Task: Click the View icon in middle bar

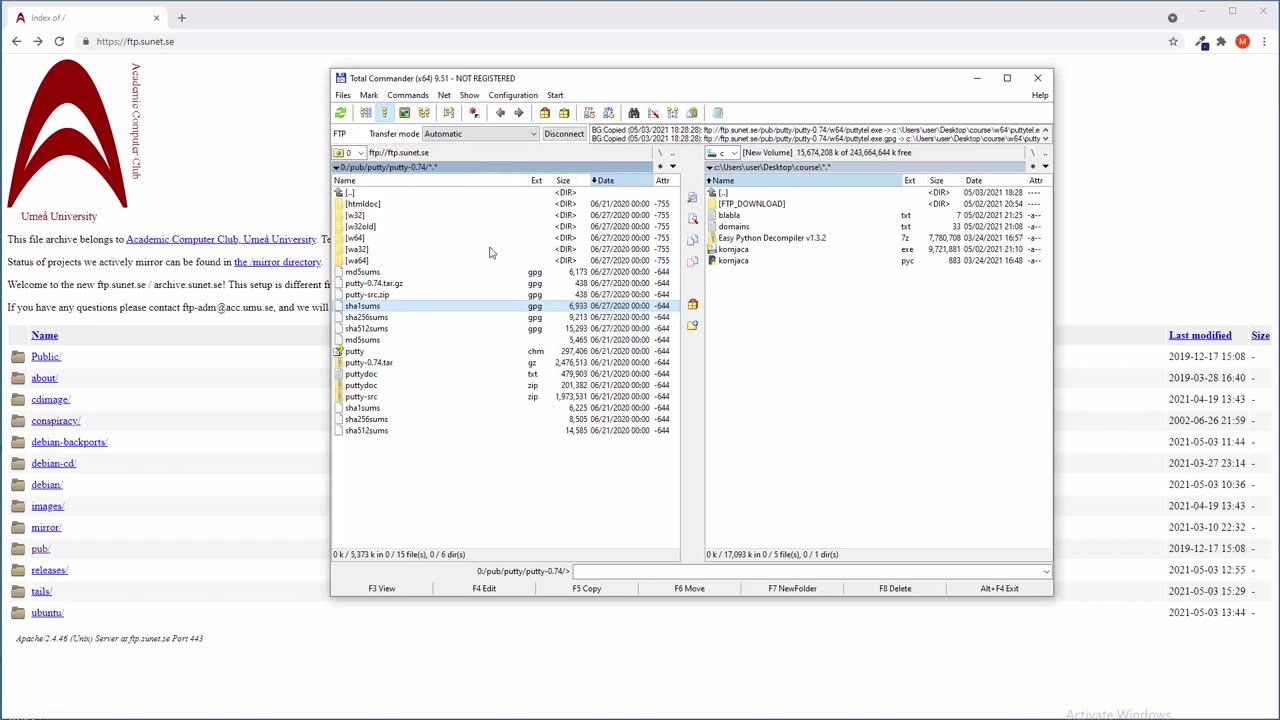Action: (692, 198)
